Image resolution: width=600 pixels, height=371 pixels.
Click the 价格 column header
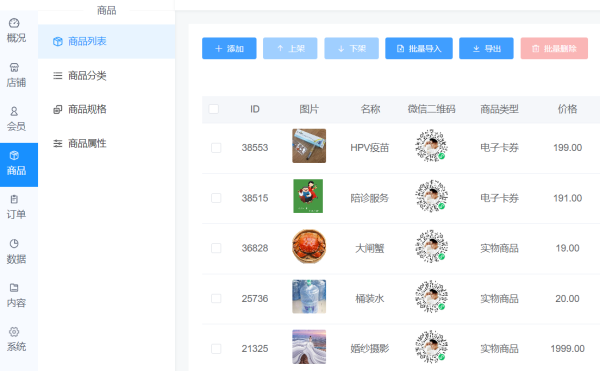567,109
